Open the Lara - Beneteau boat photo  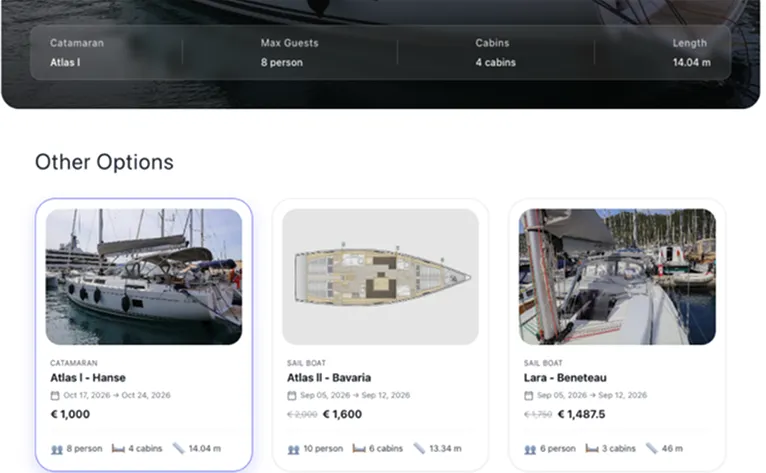pos(617,277)
